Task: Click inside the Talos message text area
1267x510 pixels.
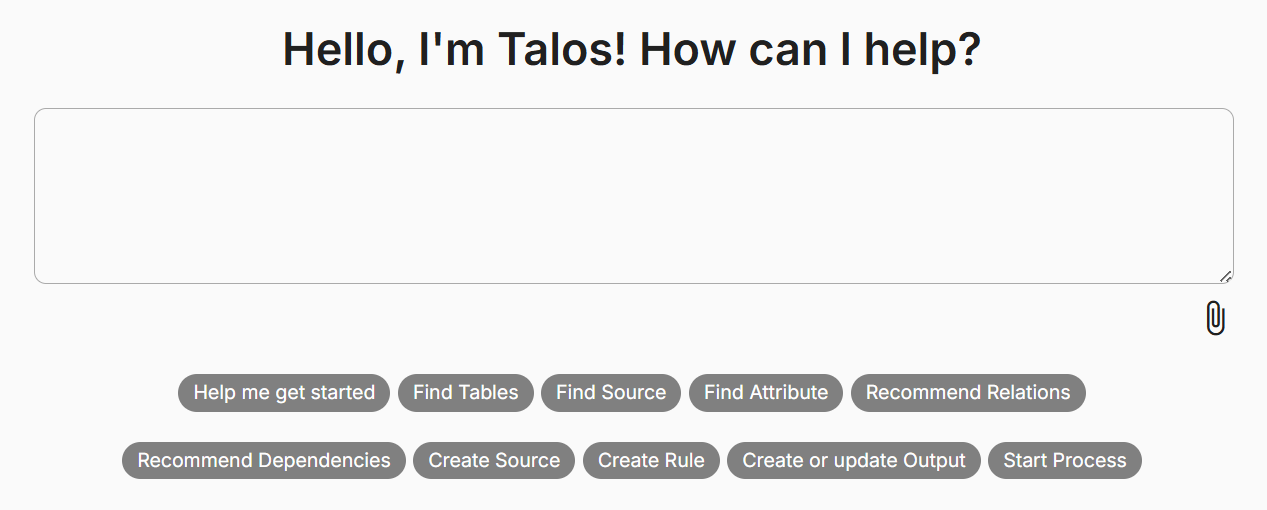Action: tap(633, 196)
